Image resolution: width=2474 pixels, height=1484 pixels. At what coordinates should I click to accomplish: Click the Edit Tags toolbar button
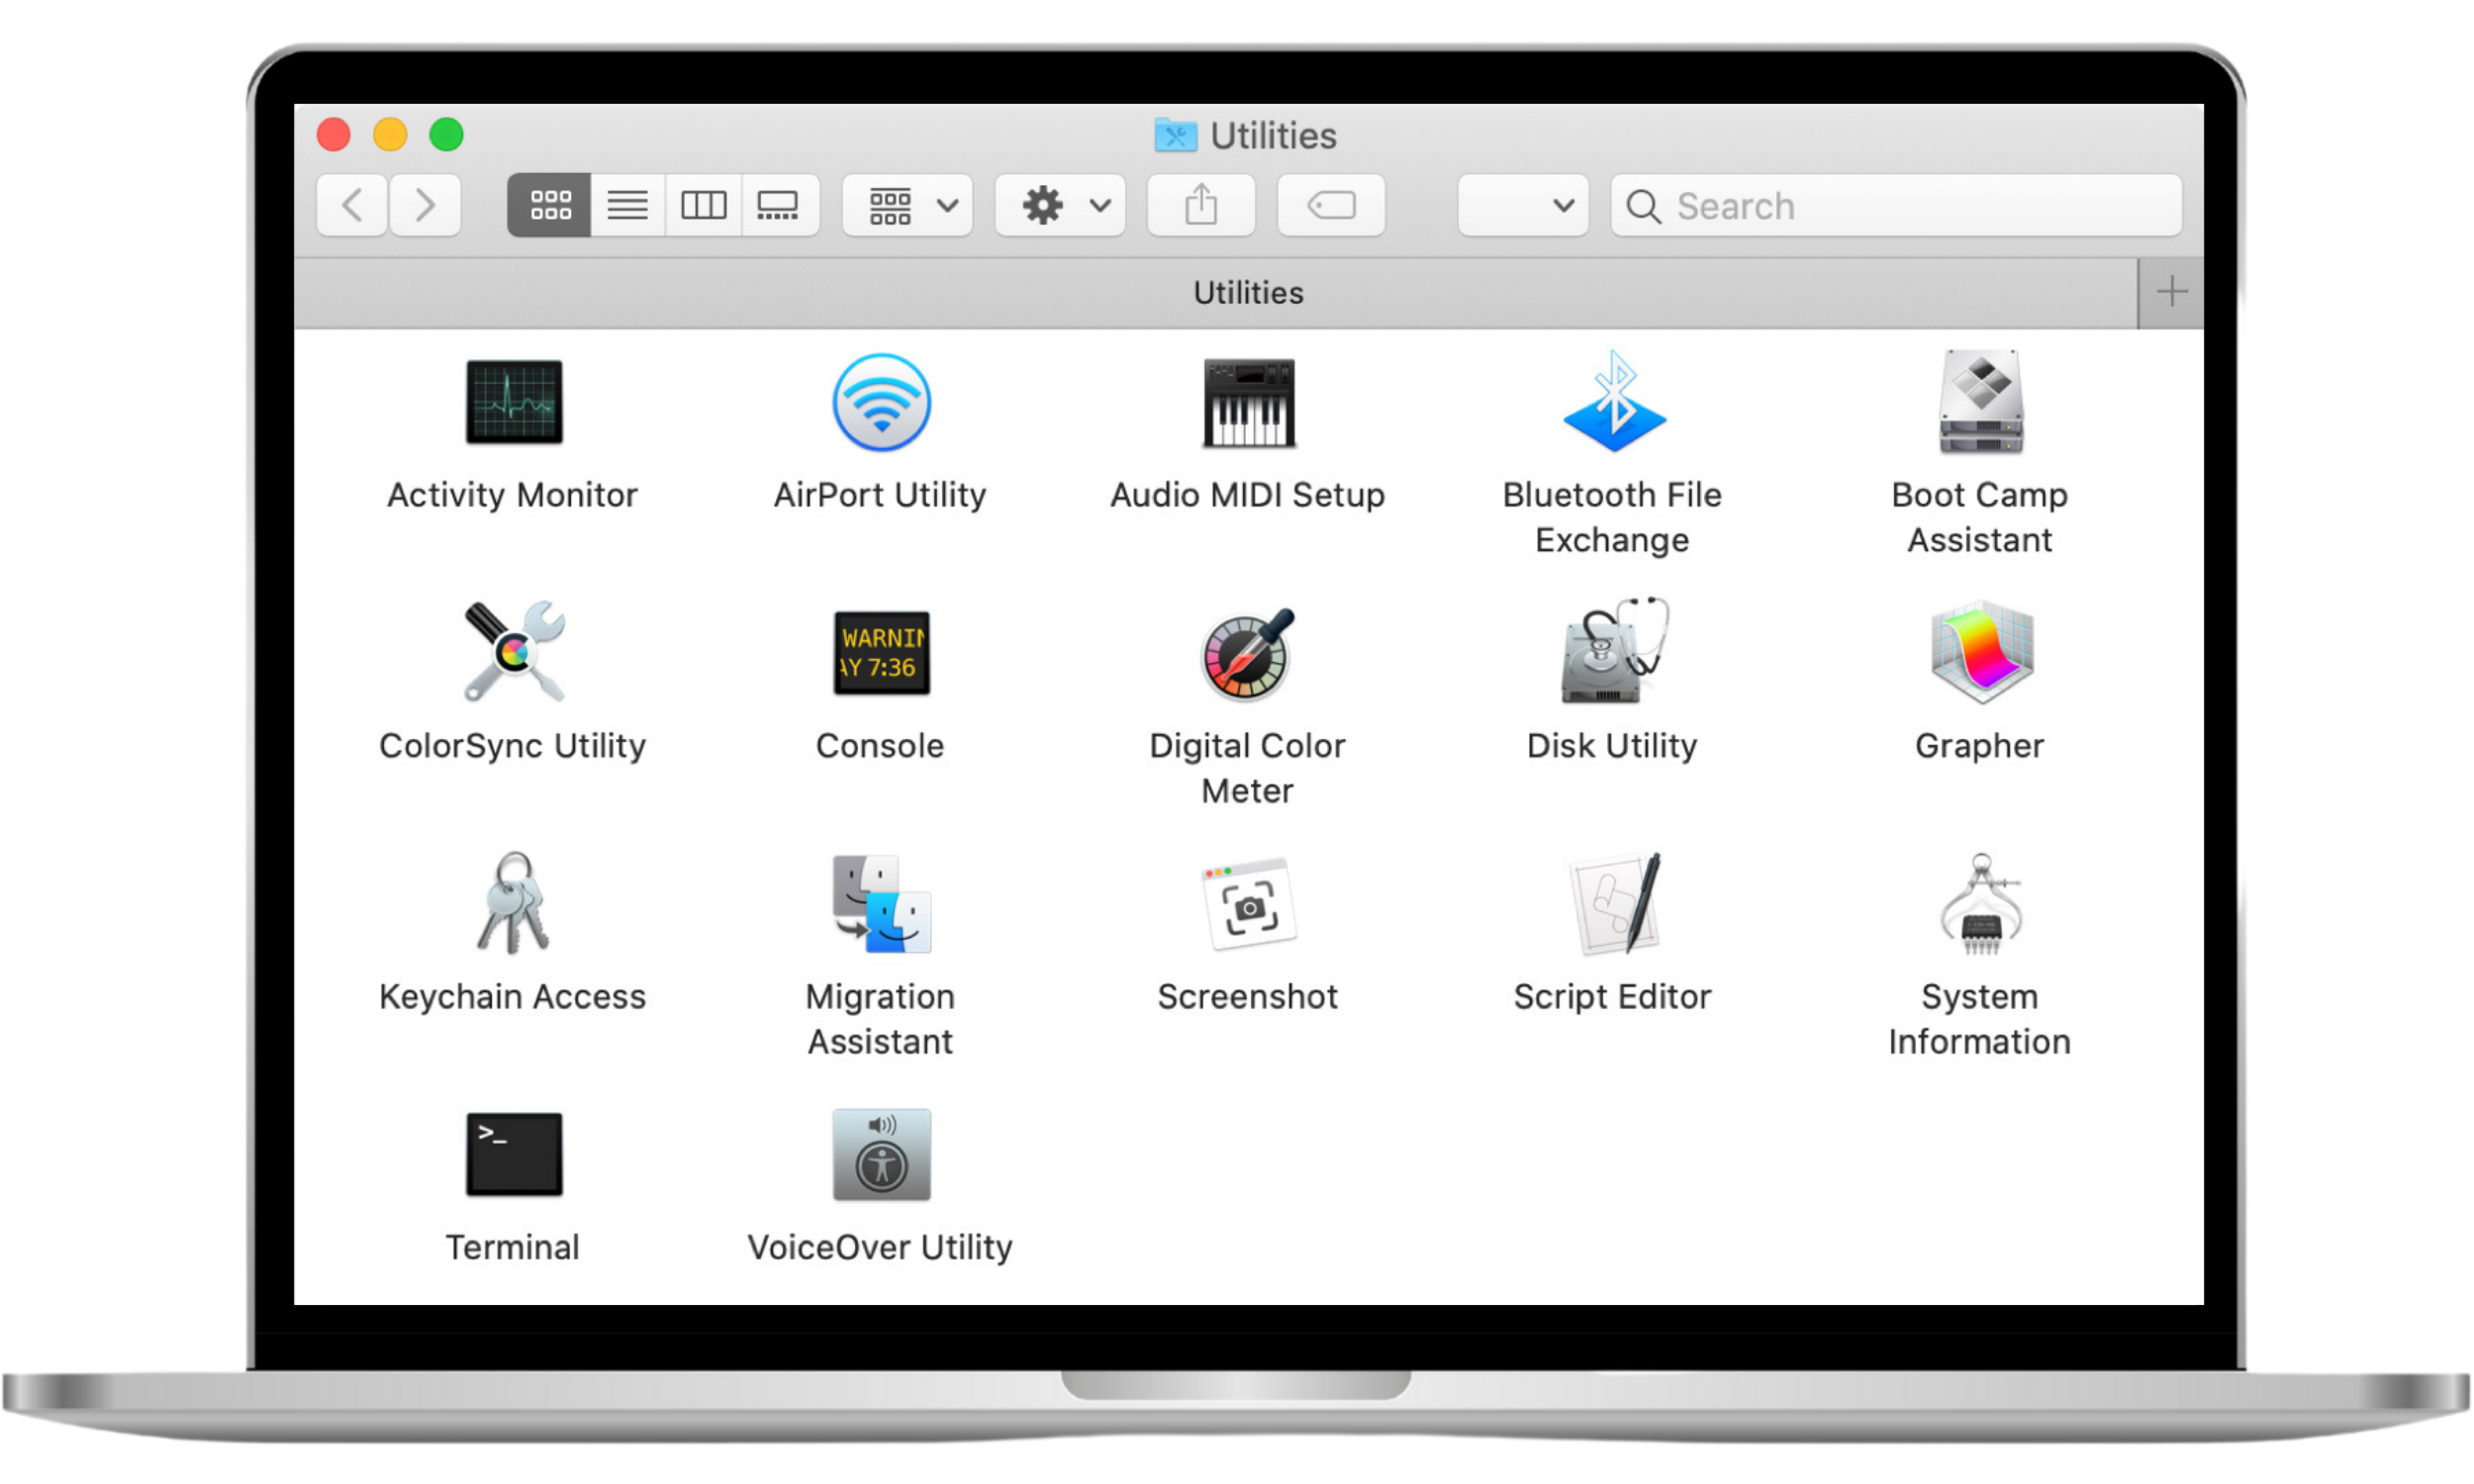[1331, 205]
